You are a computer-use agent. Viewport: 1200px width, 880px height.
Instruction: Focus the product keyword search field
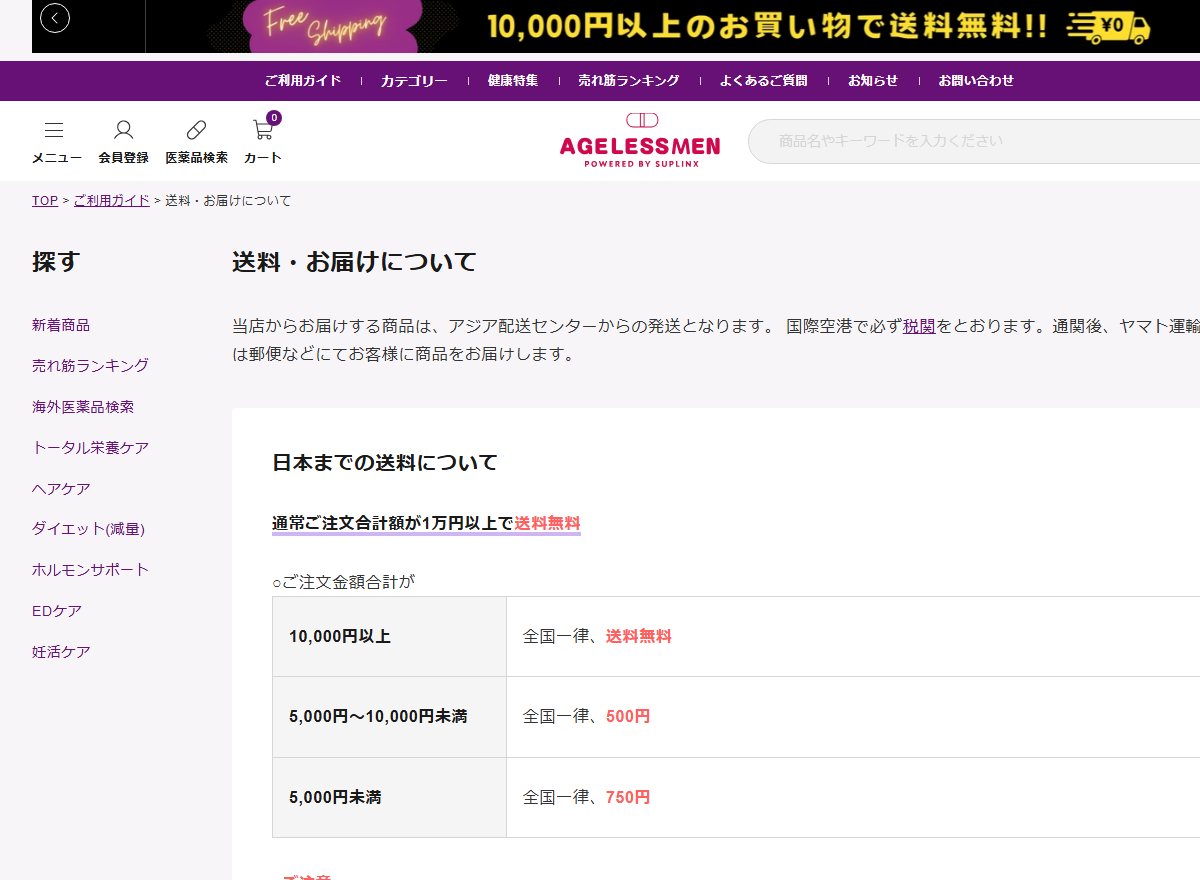(x=974, y=141)
